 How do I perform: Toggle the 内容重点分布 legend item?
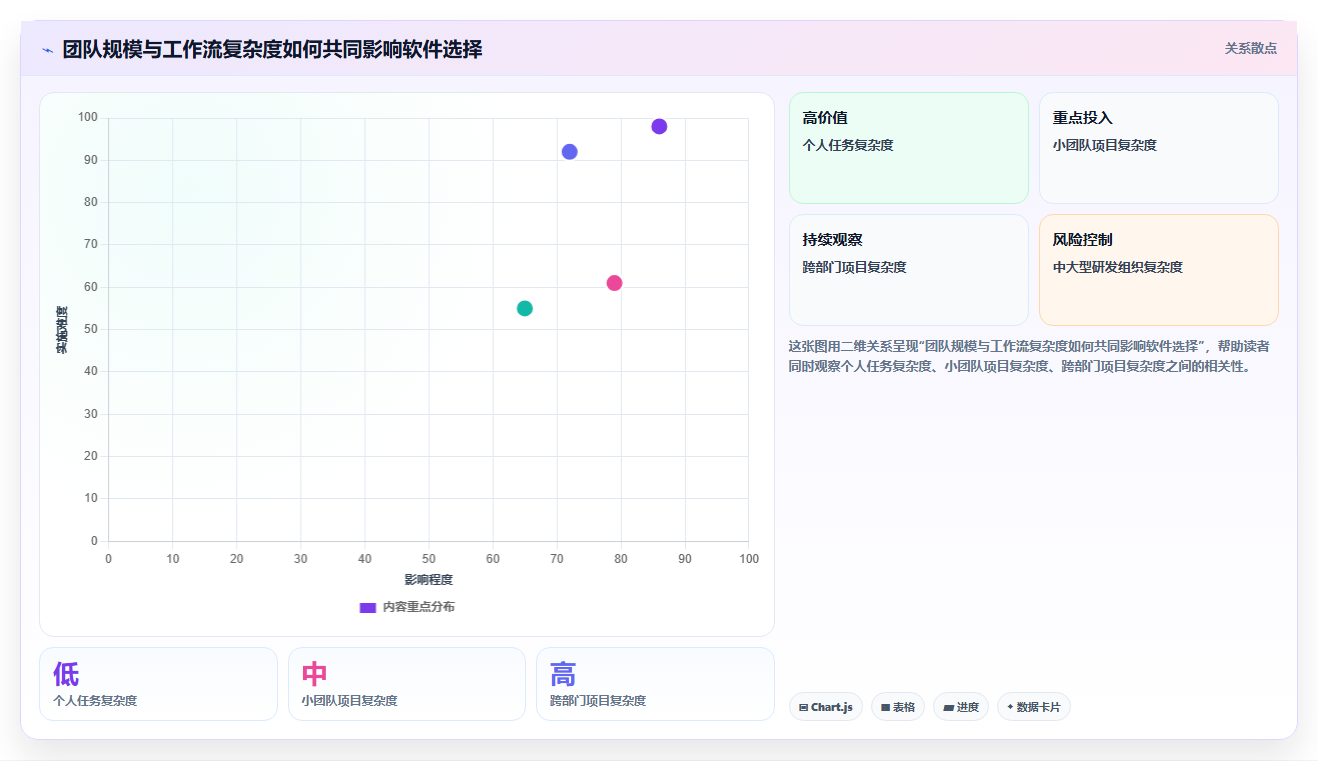(407, 607)
